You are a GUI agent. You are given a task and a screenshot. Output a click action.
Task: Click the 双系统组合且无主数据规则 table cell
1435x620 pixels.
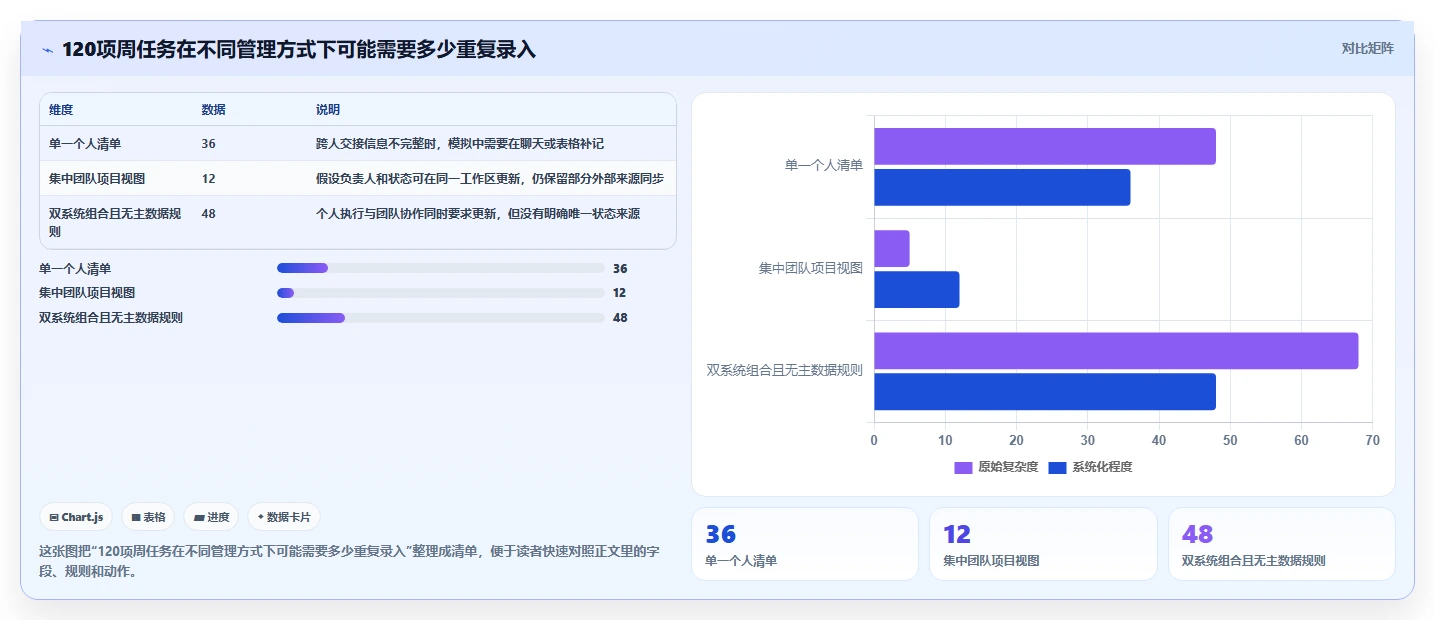[x=115, y=222]
